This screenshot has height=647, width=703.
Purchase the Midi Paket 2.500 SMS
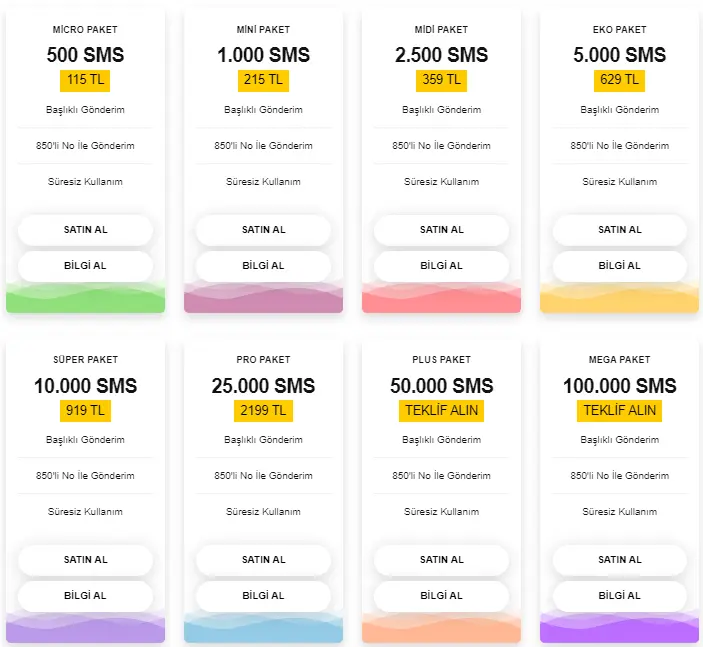point(441,230)
